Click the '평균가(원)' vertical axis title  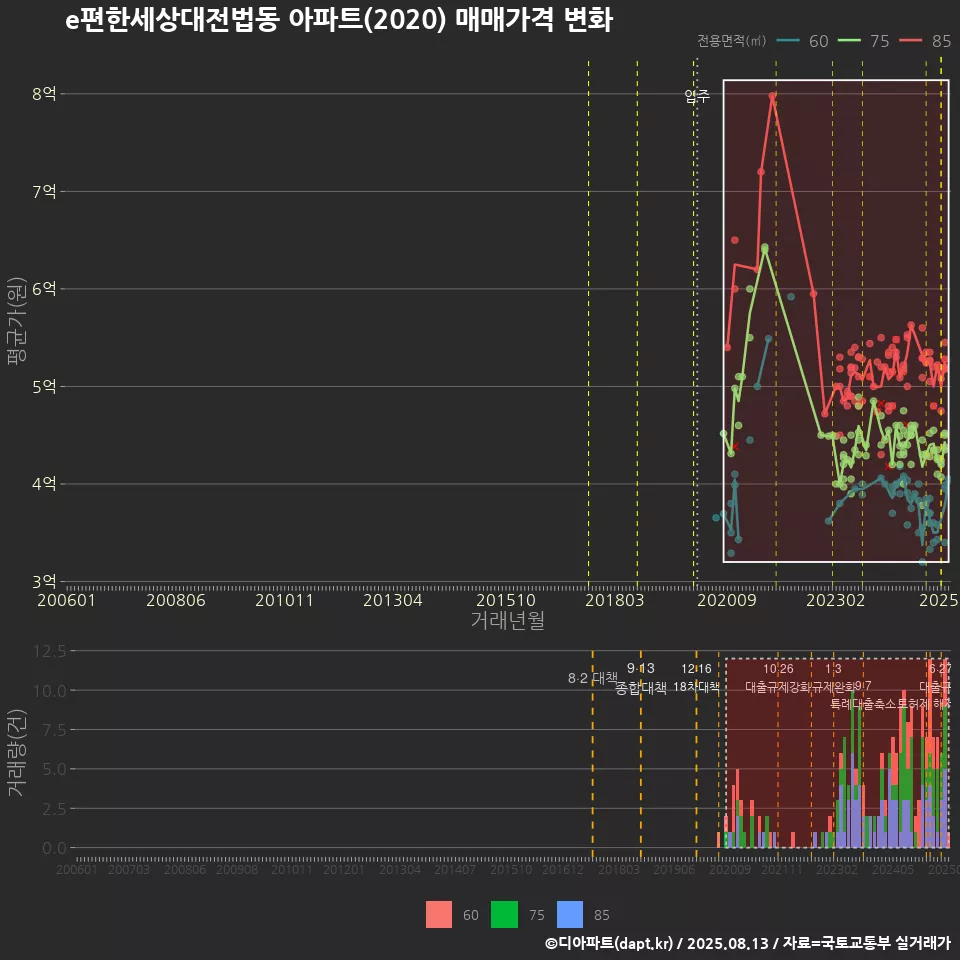pos(17,321)
